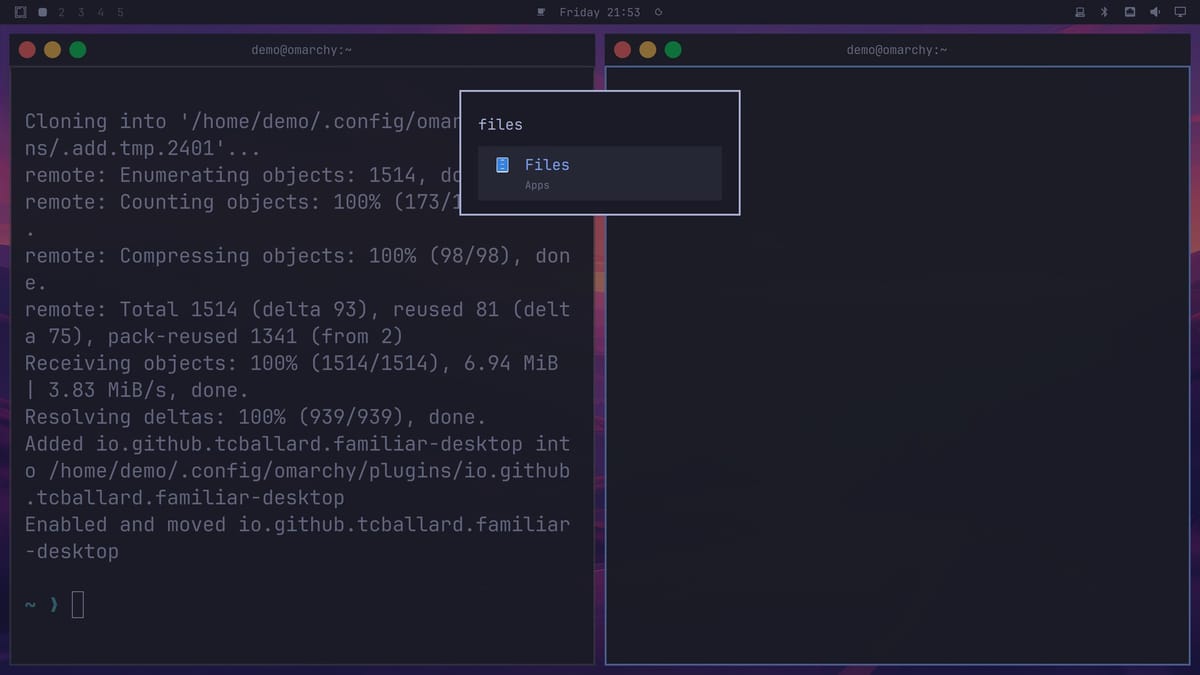Launch the Files app from launcher results
The image size is (1200, 675).
(x=600, y=173)
